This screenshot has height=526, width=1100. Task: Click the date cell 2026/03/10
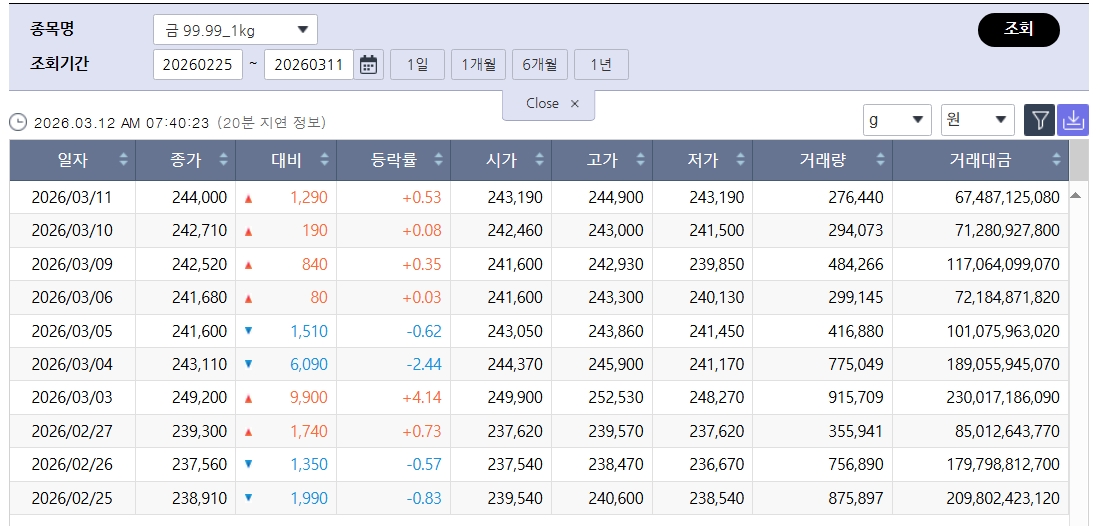72,231
